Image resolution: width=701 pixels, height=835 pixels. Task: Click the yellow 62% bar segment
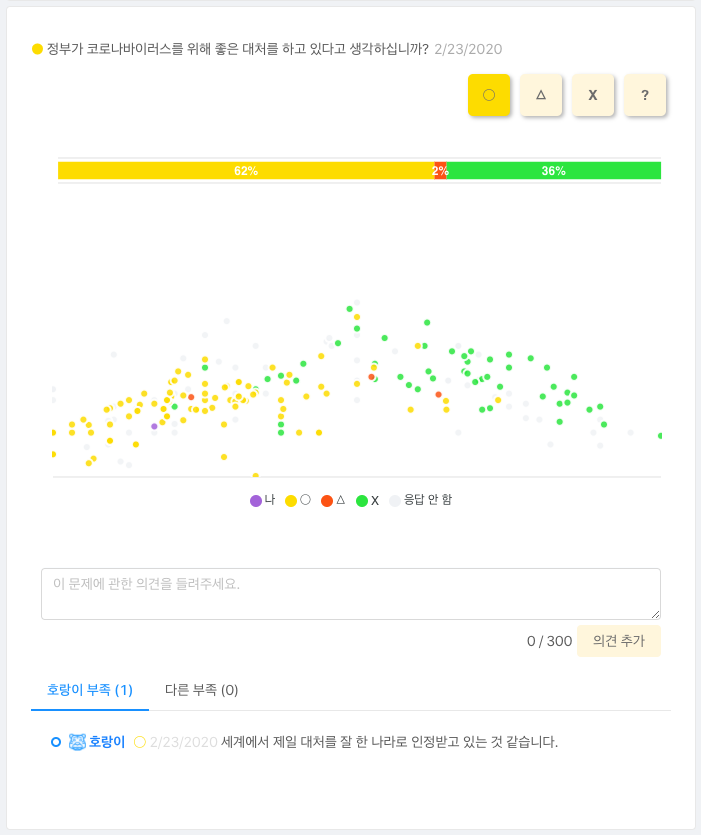tap(246, 170)
